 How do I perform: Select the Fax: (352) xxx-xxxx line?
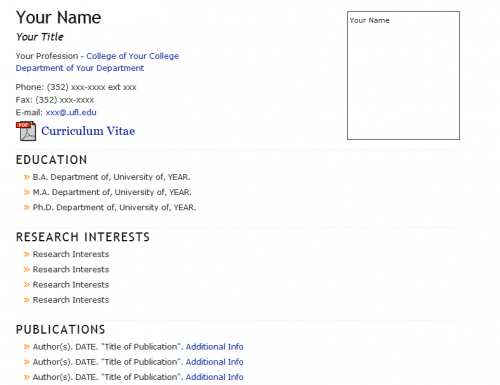point(55,100)
